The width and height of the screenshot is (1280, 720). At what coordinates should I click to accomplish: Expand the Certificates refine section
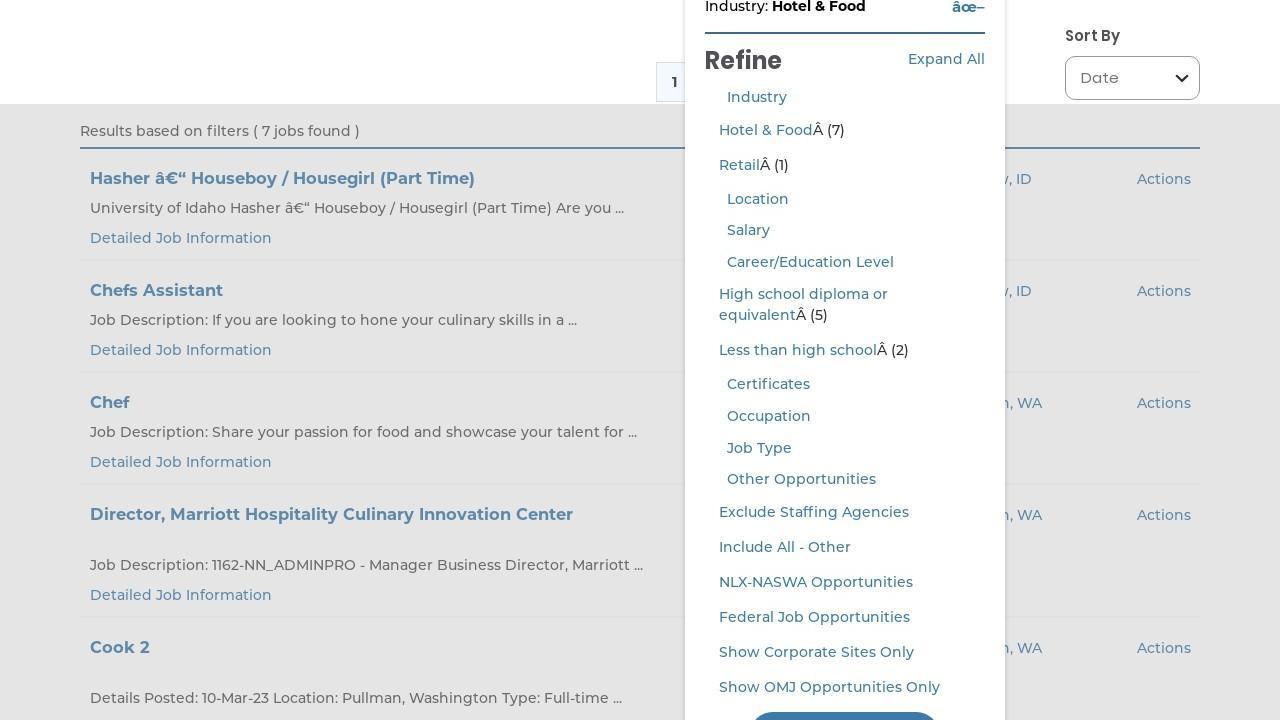(768, 384)
